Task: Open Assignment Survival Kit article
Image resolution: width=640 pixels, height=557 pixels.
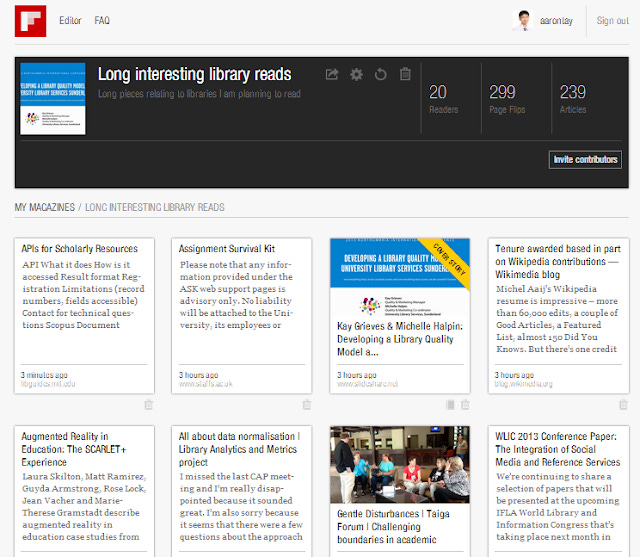Action: tap(227, 249)
